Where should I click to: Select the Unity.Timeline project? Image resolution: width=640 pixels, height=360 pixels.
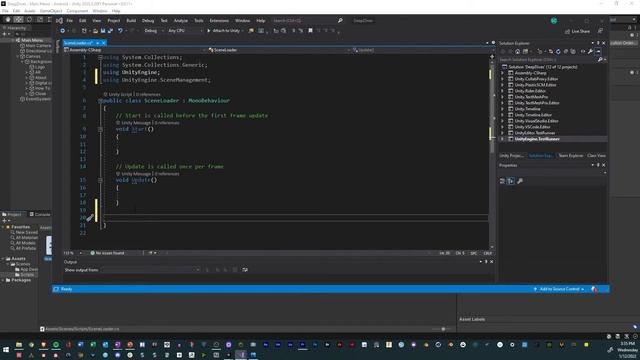(x=527, y=109)
